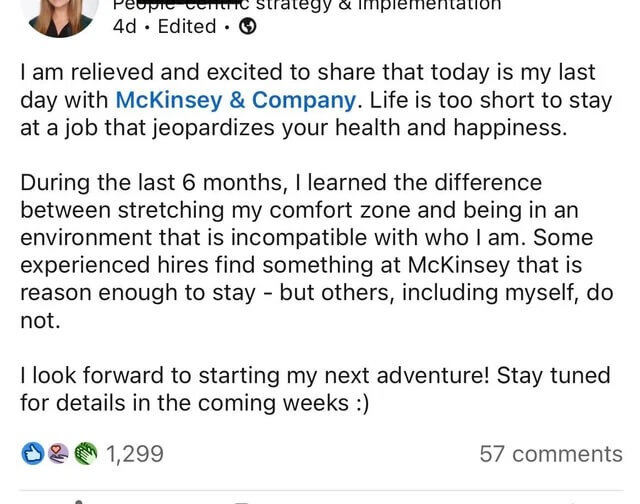Screen dimensions: 640x504
Task: Click the smiley at the post's end
Action: (360, 403)
